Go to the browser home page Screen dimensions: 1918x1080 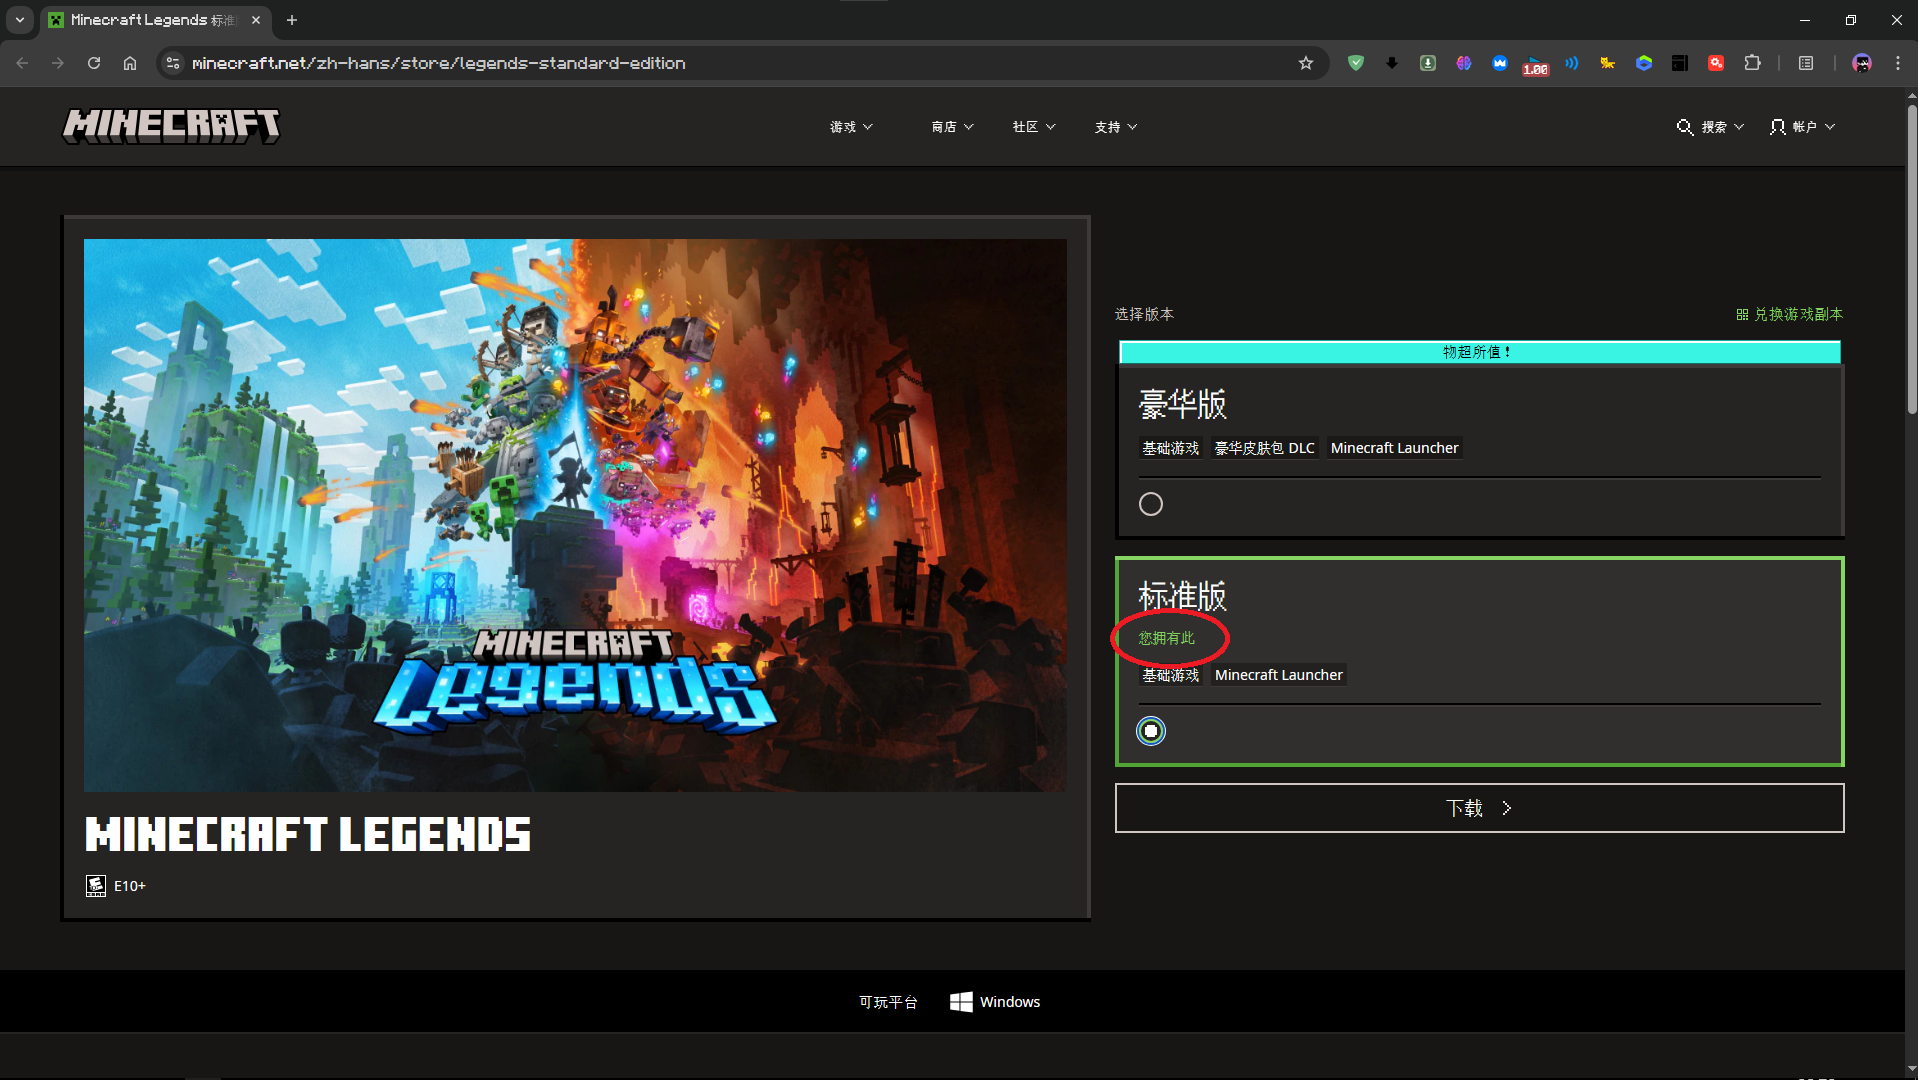(x=130, y=63)
